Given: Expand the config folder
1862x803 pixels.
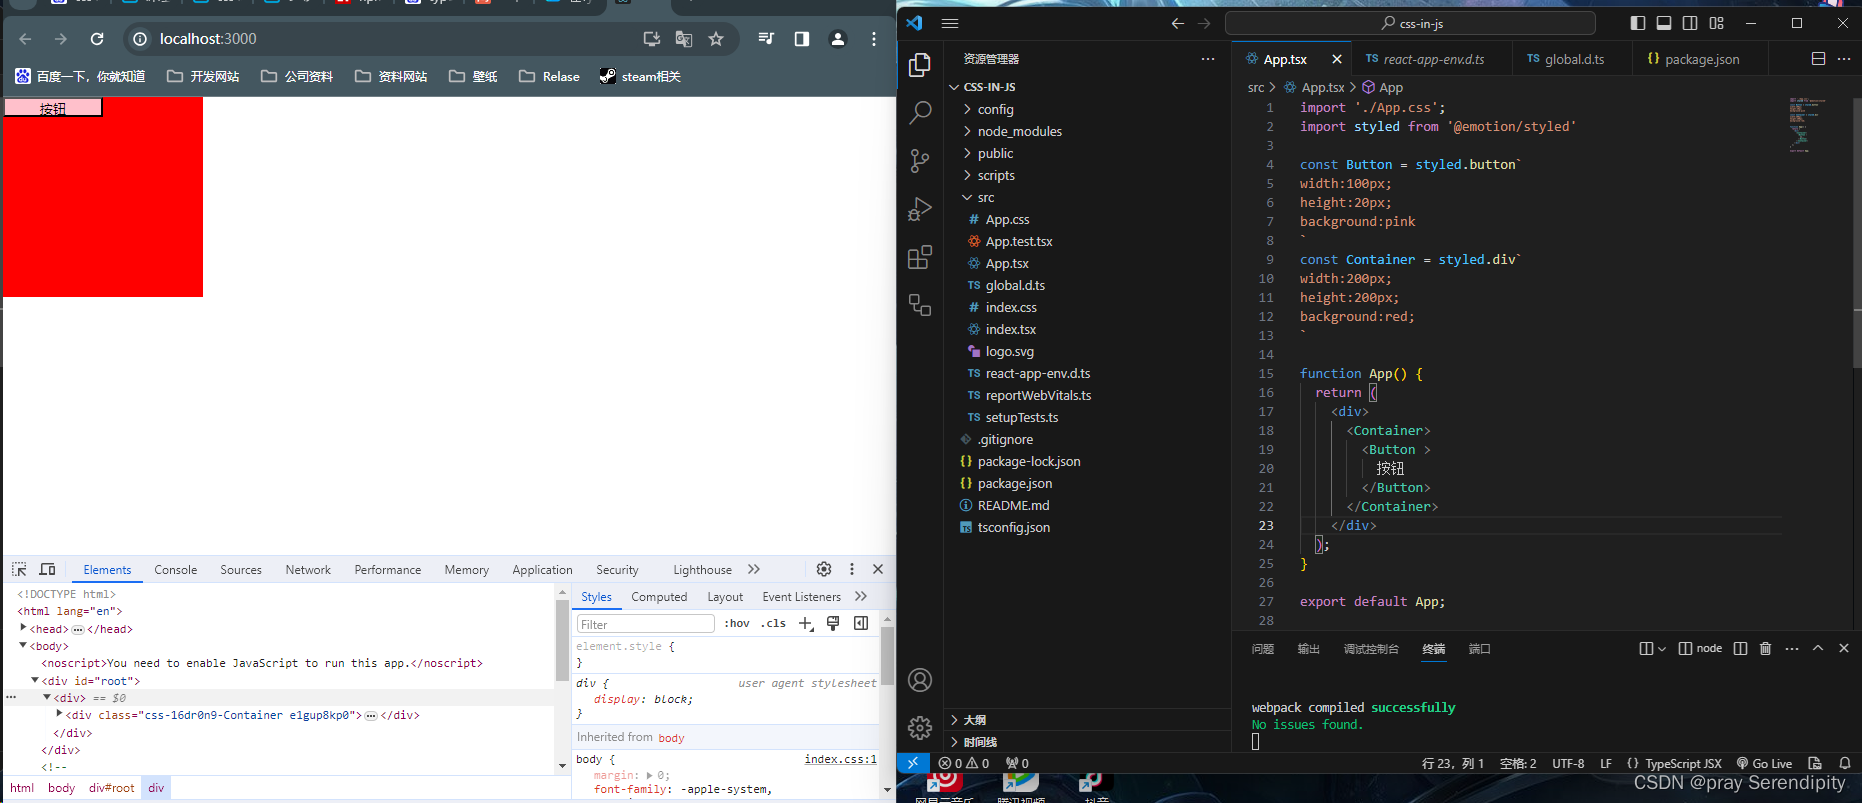Looking at the screenshot, I should coord(1088,109).
